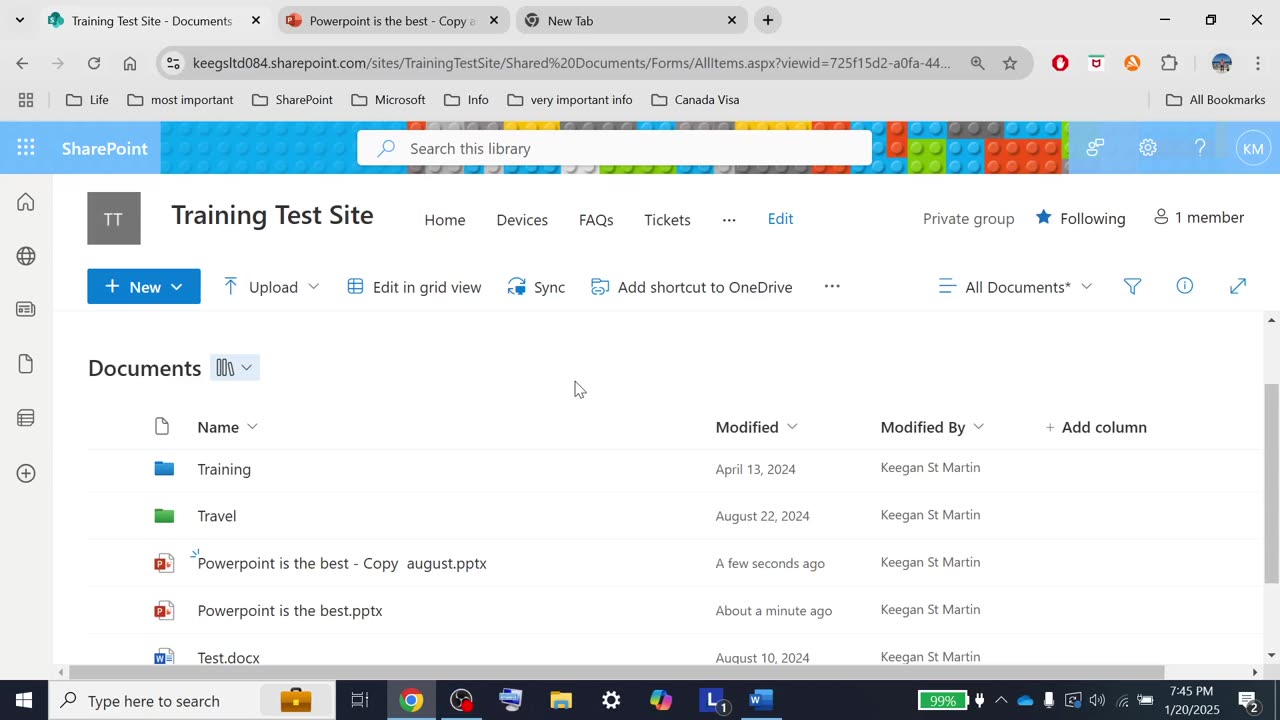Open the SharePoint app launcher waffle
The height and width of the screenshot is (720, 1280).
click(26, 148)
